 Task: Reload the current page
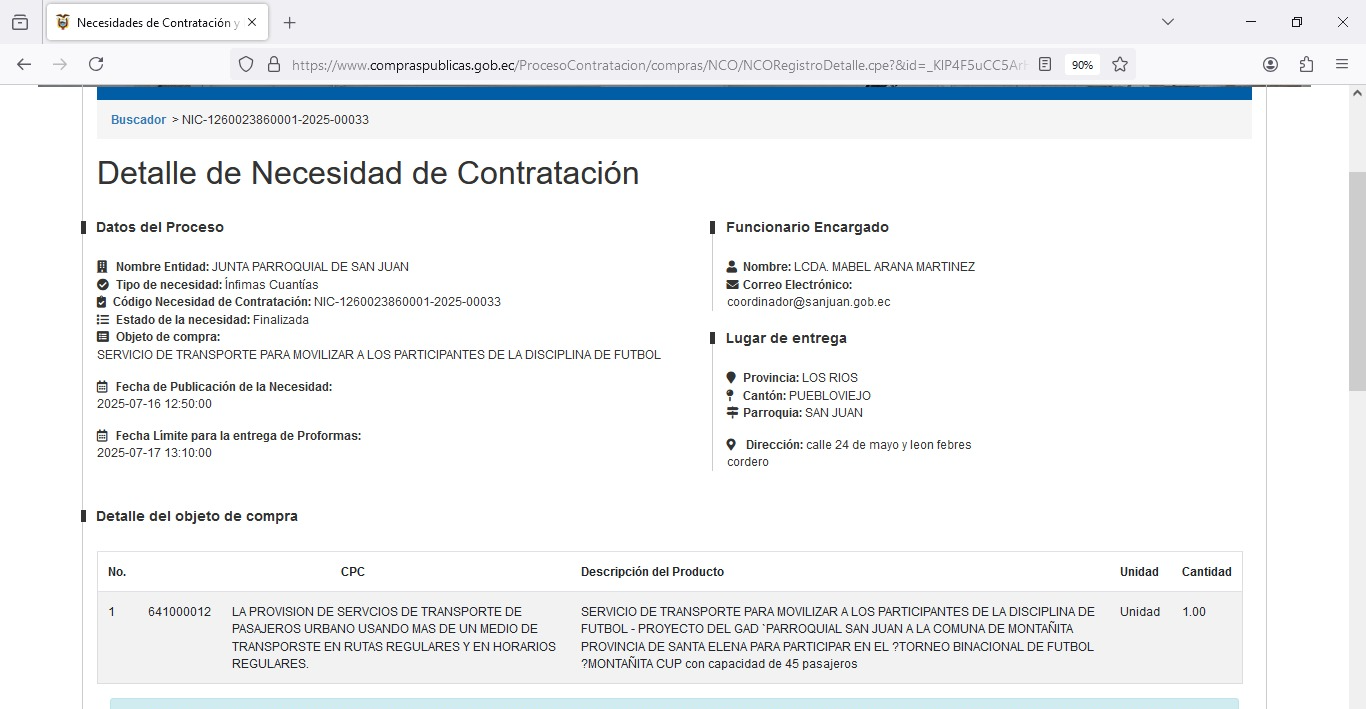tap(96, 64)
